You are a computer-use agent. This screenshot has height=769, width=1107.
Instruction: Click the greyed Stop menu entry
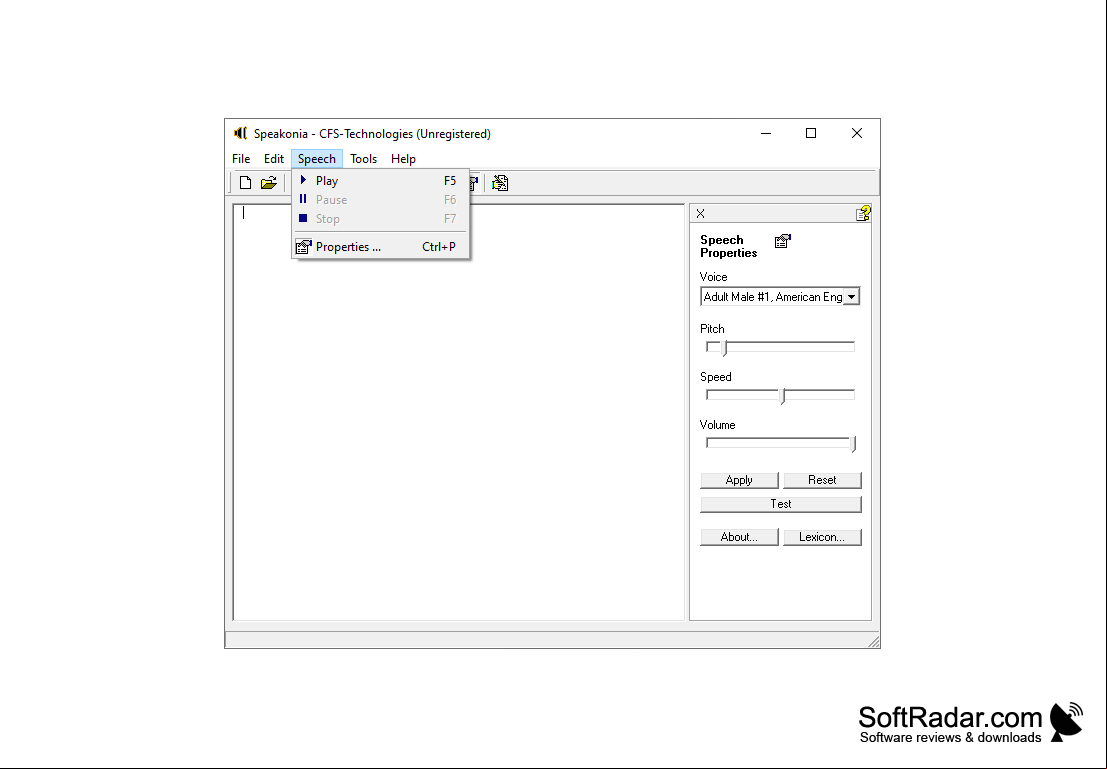click(380, 219)
